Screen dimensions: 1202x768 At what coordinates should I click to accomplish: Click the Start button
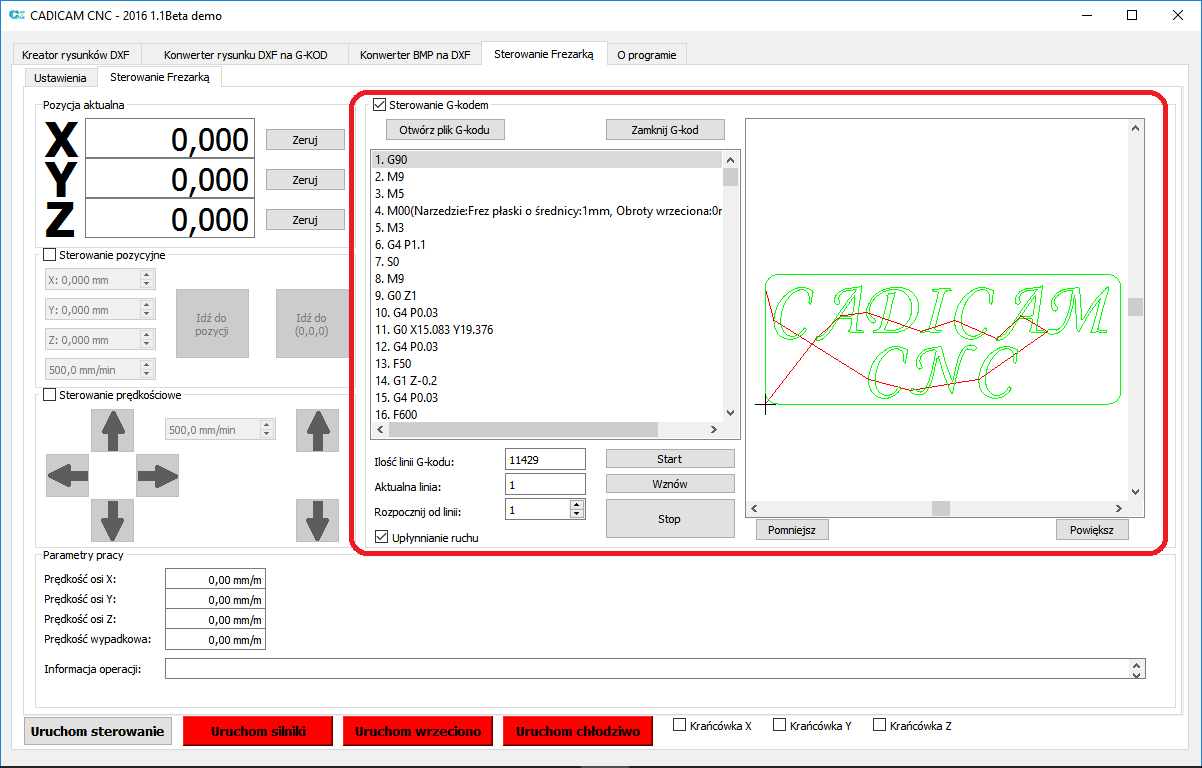pos(670,459)
